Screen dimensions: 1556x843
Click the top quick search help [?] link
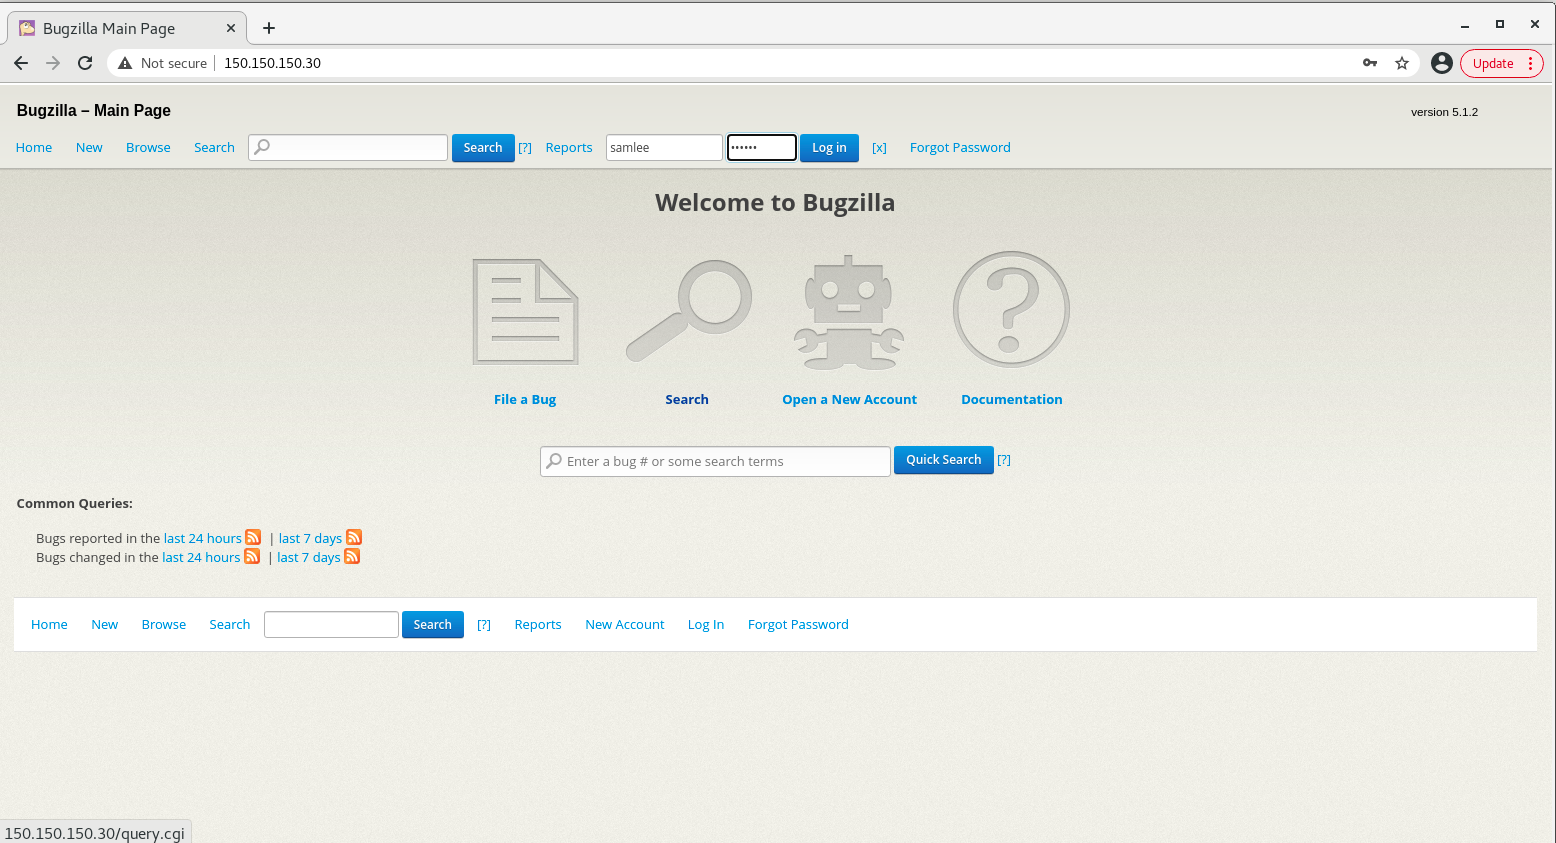525,148
